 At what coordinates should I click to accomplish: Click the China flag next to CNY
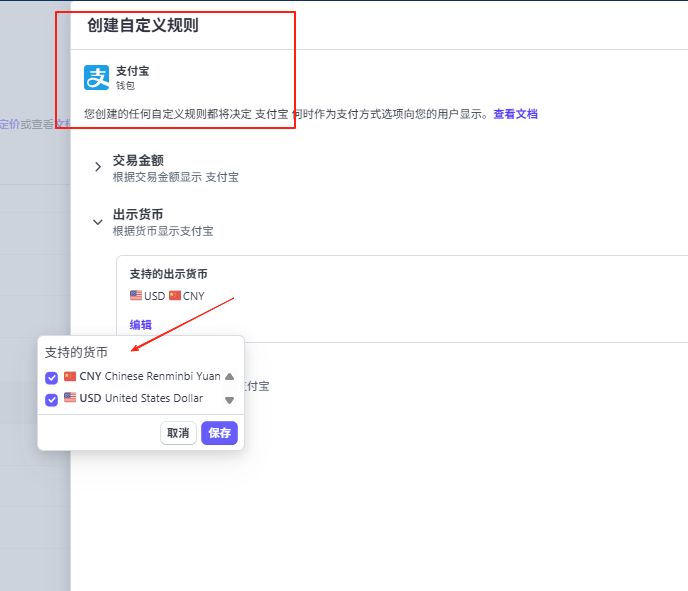(175, 295)
